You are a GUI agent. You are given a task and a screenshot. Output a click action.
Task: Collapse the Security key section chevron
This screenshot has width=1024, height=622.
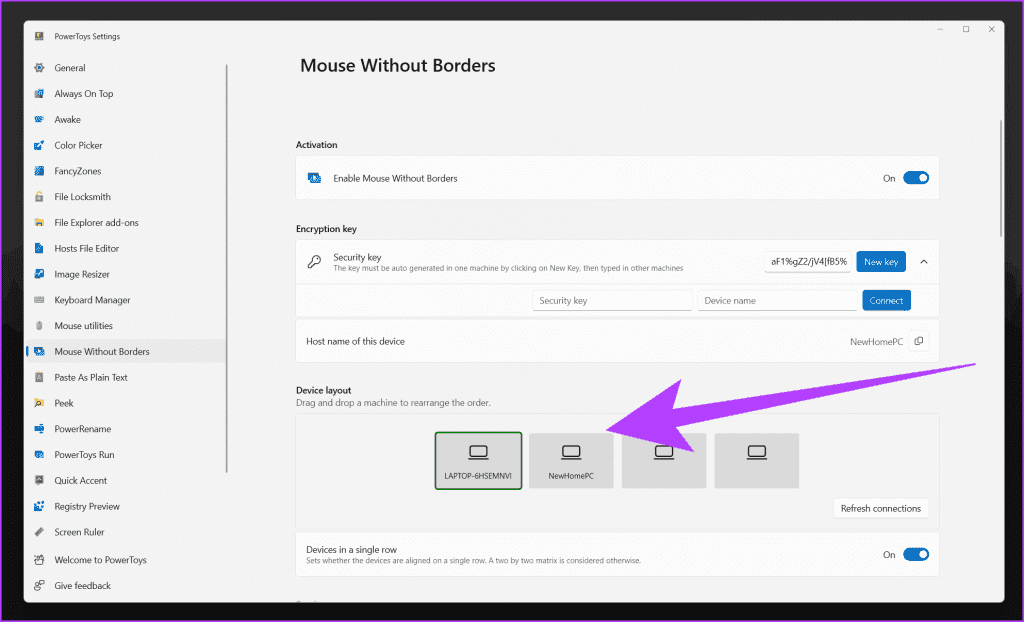click(x=923, y=262)
